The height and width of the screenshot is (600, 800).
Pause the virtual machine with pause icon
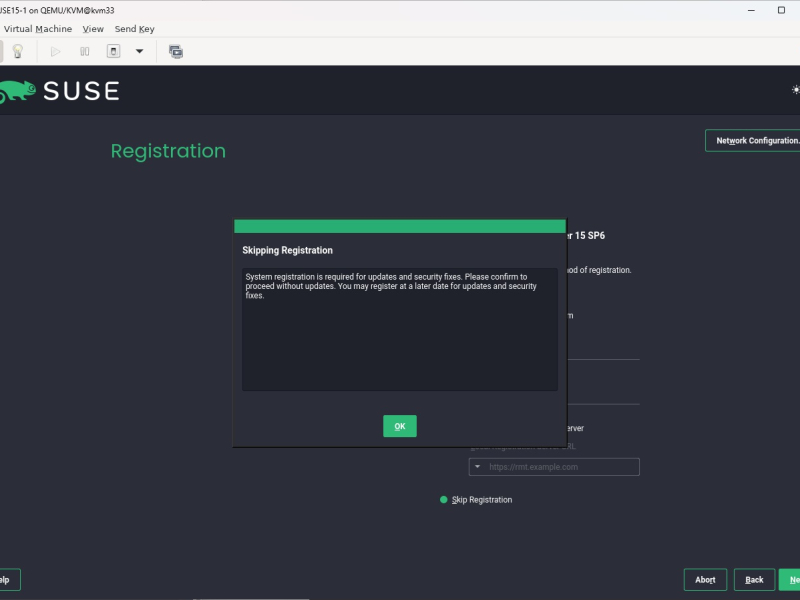(x=85, y=52)
